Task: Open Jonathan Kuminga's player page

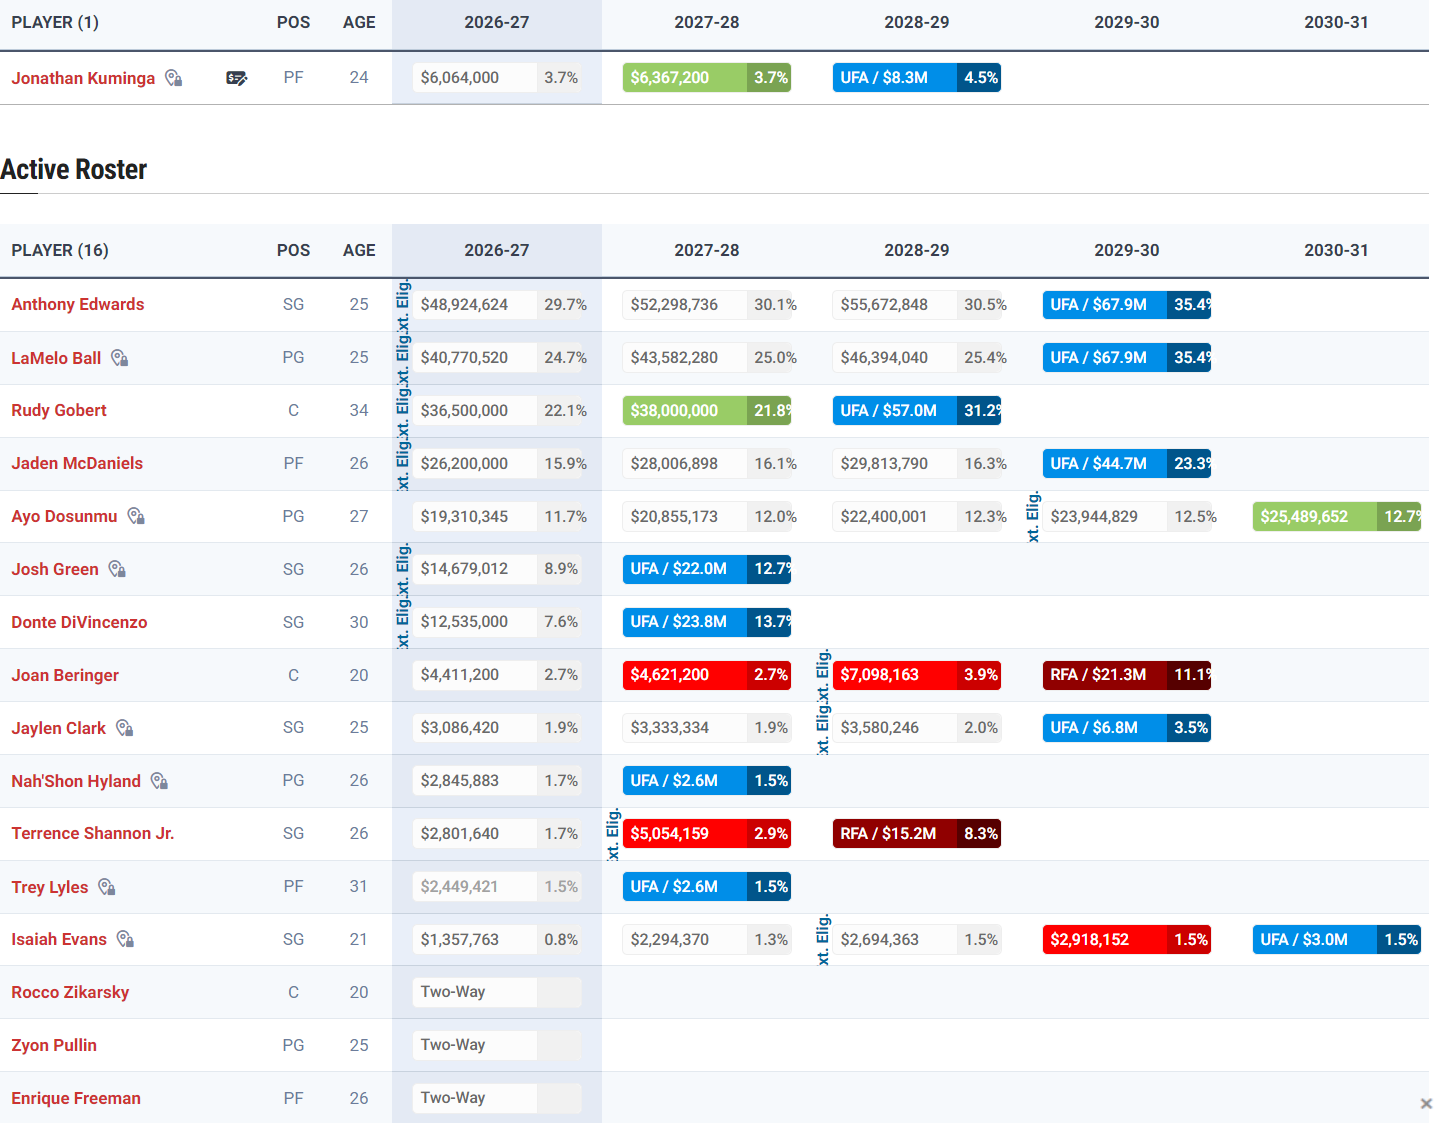Action: (x=83, y=78)
